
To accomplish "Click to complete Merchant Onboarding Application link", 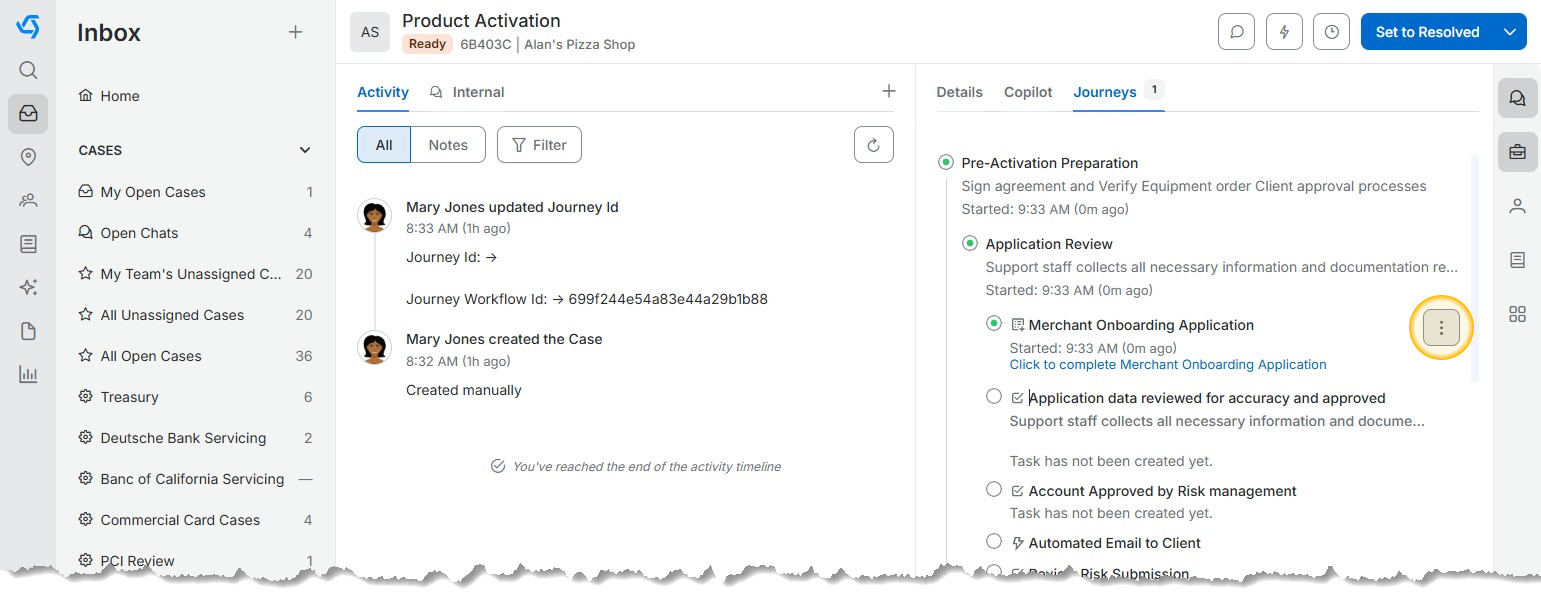I will (1167, 365).
